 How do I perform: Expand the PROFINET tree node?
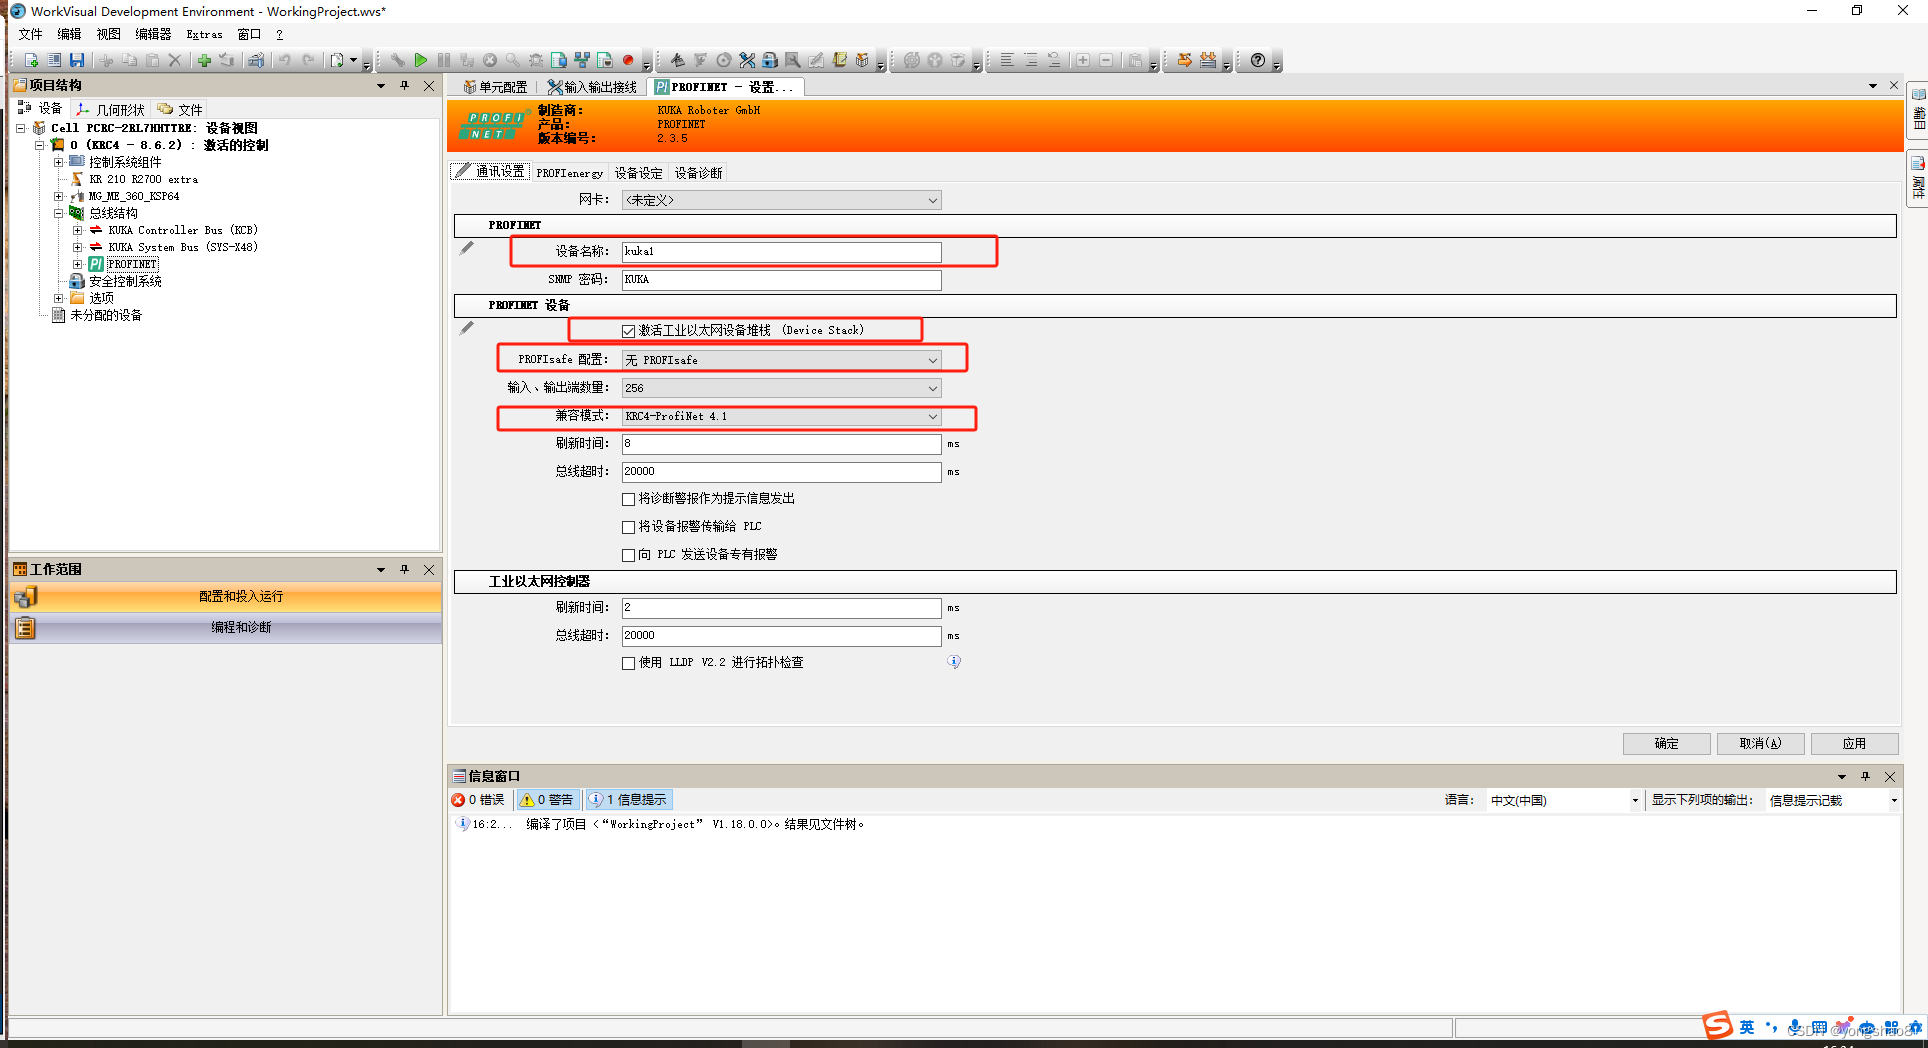click(x=77, y=264)
